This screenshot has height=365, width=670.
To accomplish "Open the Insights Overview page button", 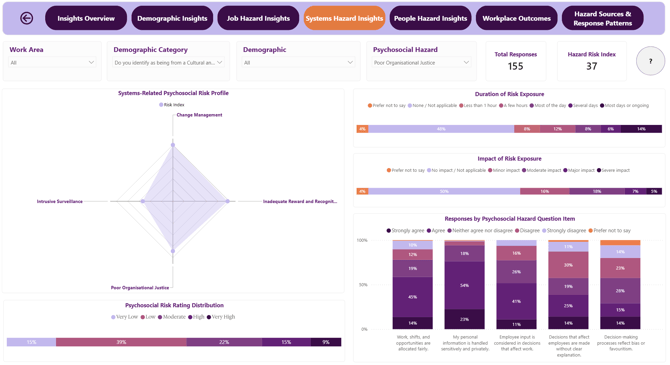I will pyautogui.click(x=86, y=18).
